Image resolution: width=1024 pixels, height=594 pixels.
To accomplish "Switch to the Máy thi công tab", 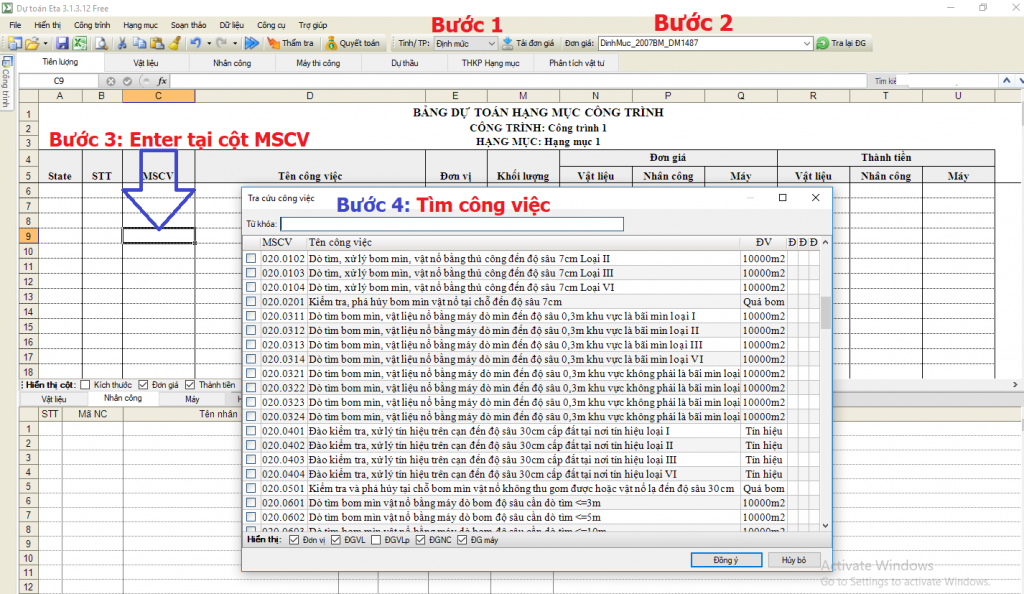I will click(318, 63).
